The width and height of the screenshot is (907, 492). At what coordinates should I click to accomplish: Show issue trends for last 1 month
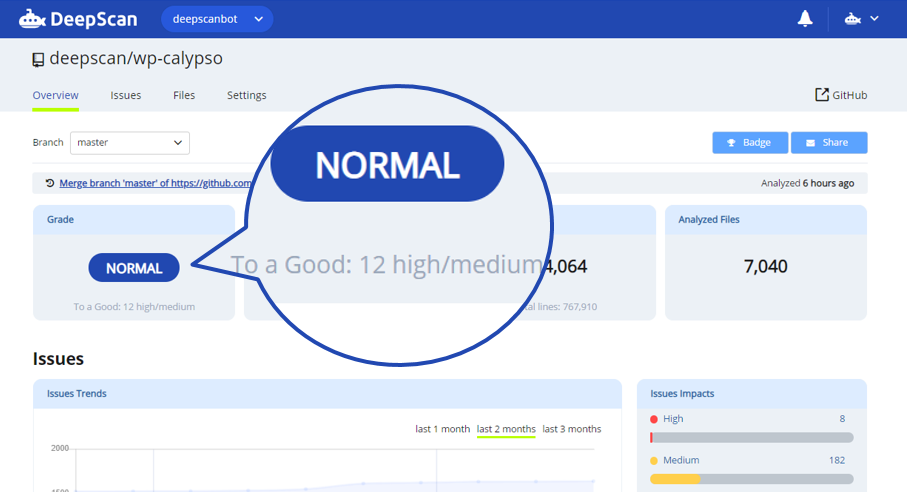[x=443, y=429]
